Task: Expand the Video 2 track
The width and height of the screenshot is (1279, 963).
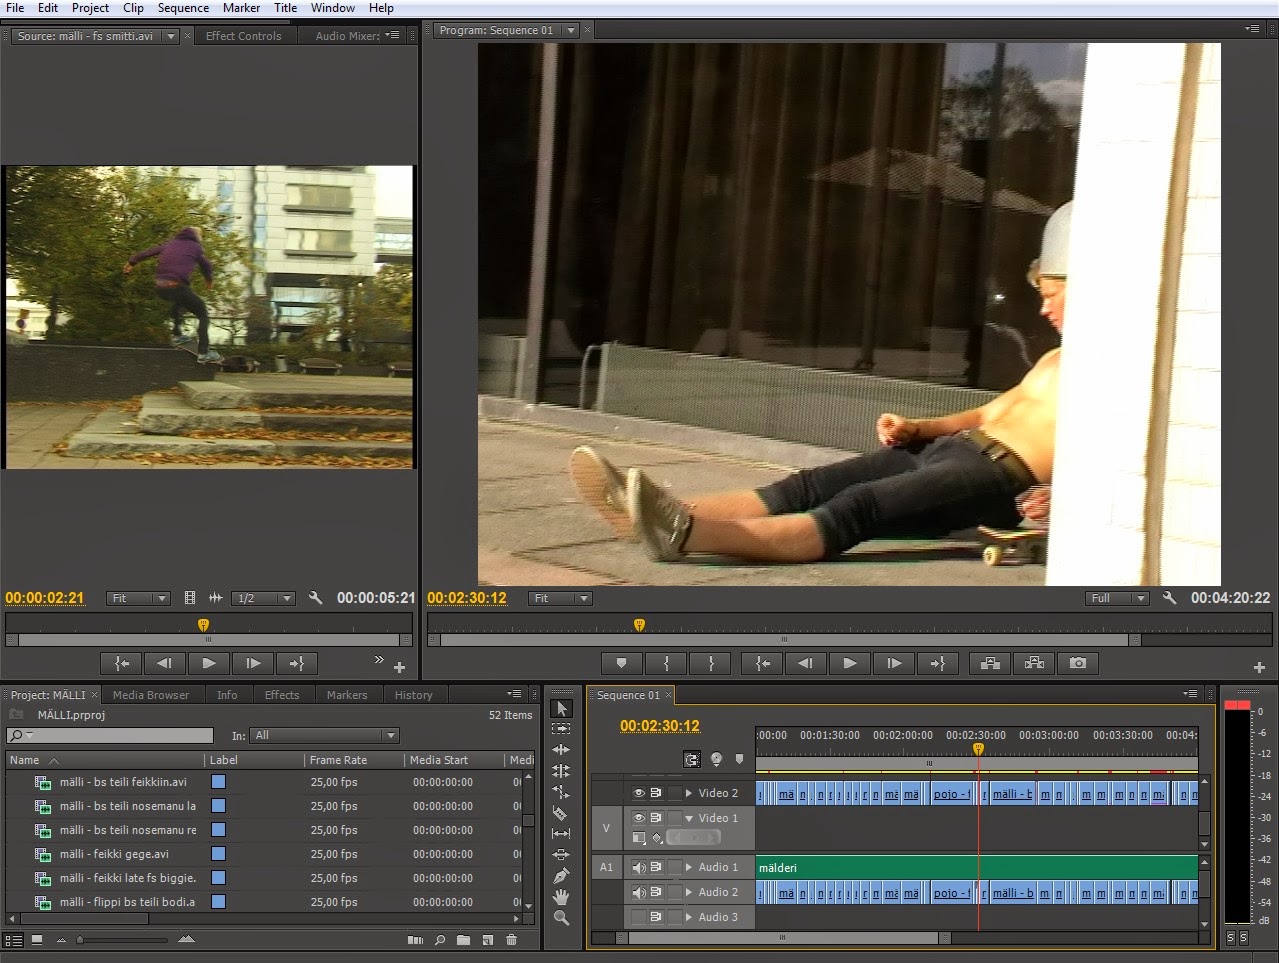Action: pyautogui.click(x=689, y=793)
